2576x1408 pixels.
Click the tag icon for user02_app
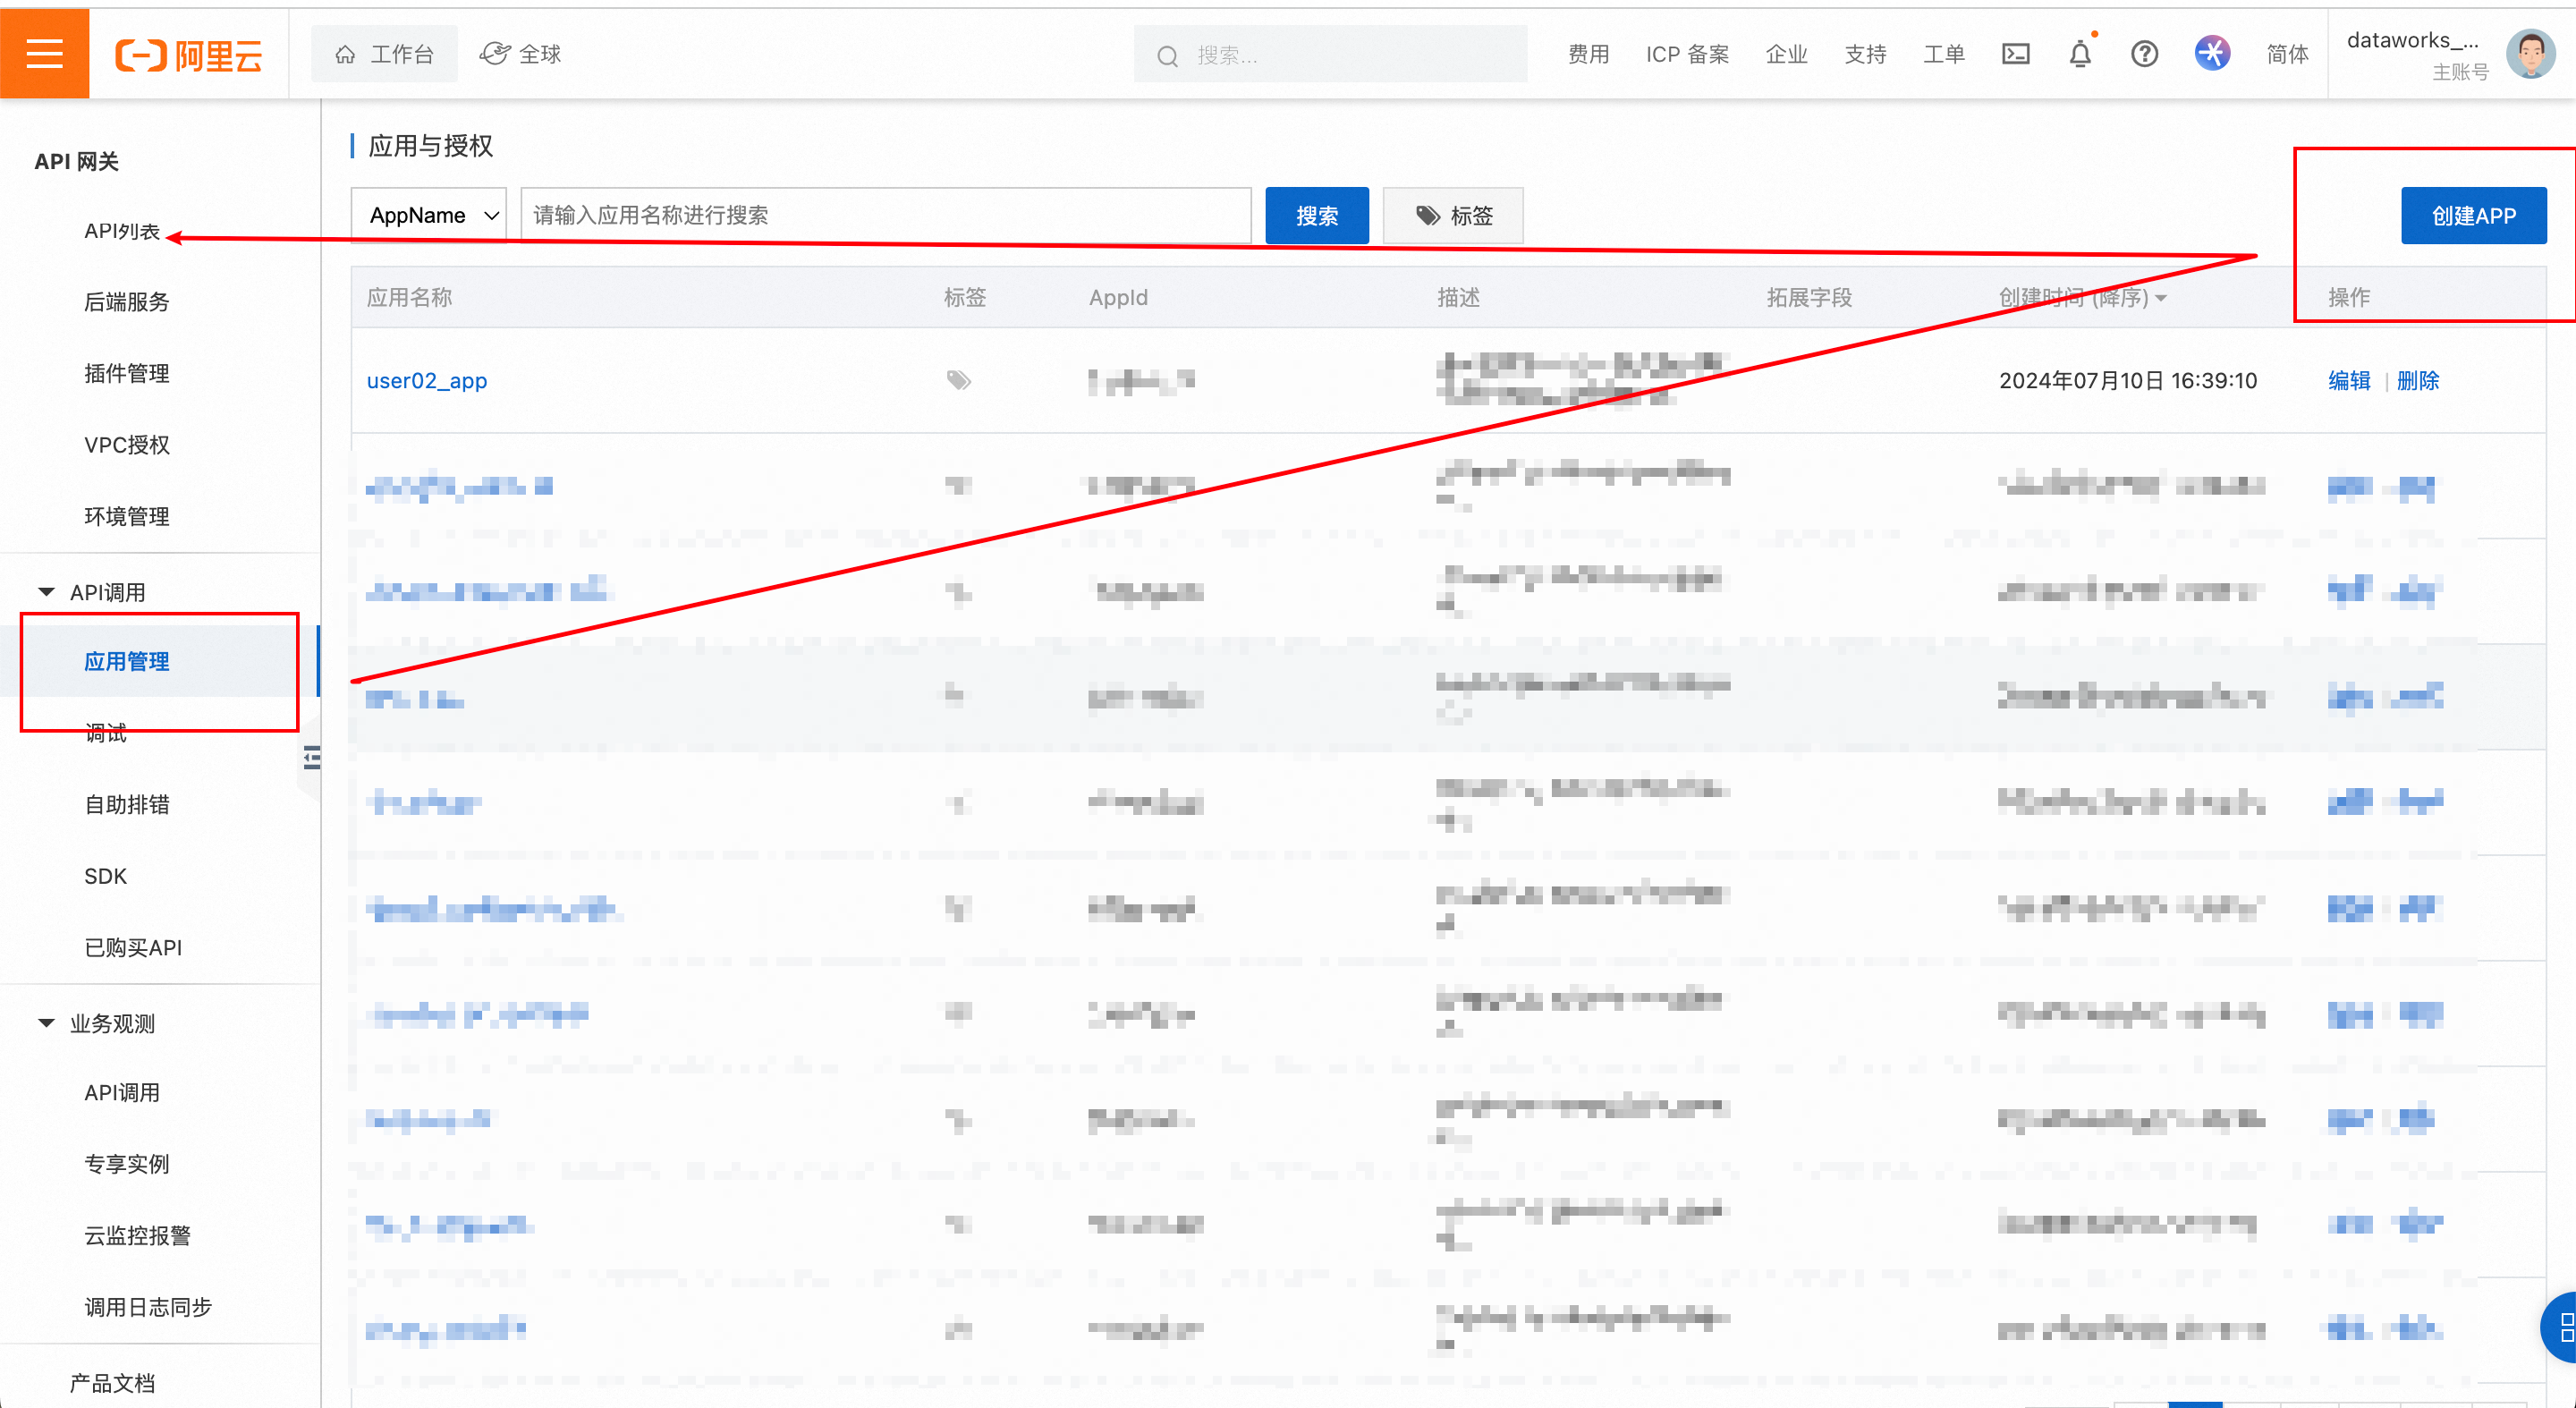pos(958,380)
